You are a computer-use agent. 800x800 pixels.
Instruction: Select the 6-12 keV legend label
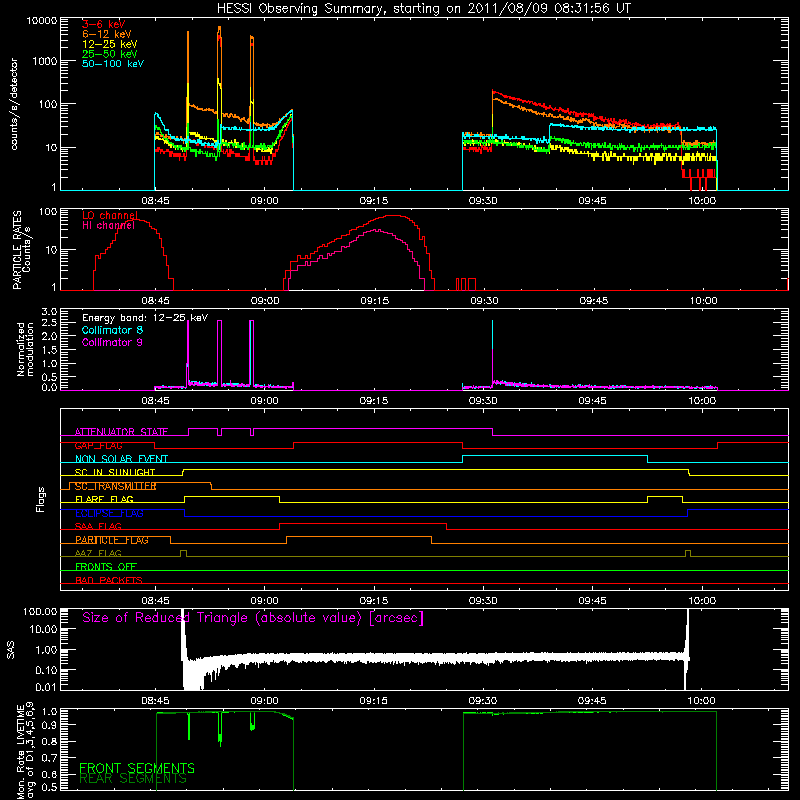(x=107, y=34)
